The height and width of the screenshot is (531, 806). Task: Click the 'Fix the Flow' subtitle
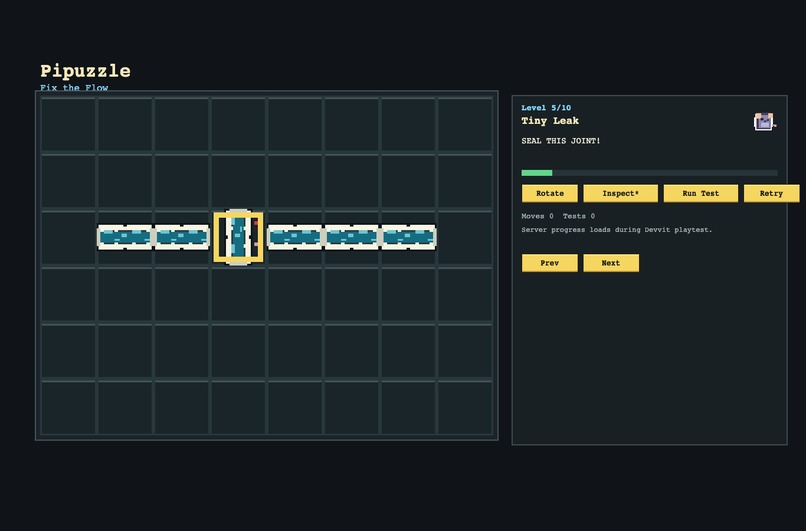[74, 87]
